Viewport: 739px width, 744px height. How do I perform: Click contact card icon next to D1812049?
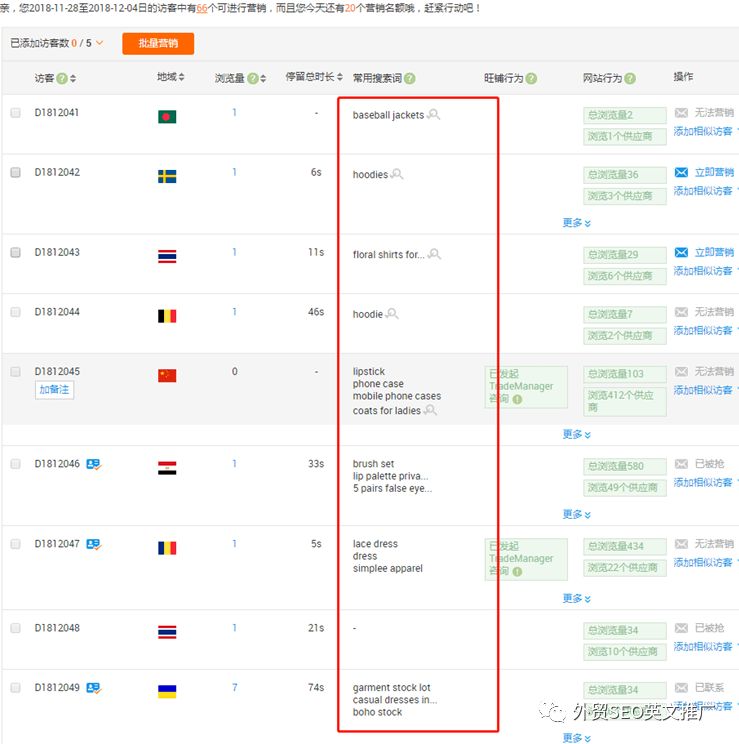94,688
